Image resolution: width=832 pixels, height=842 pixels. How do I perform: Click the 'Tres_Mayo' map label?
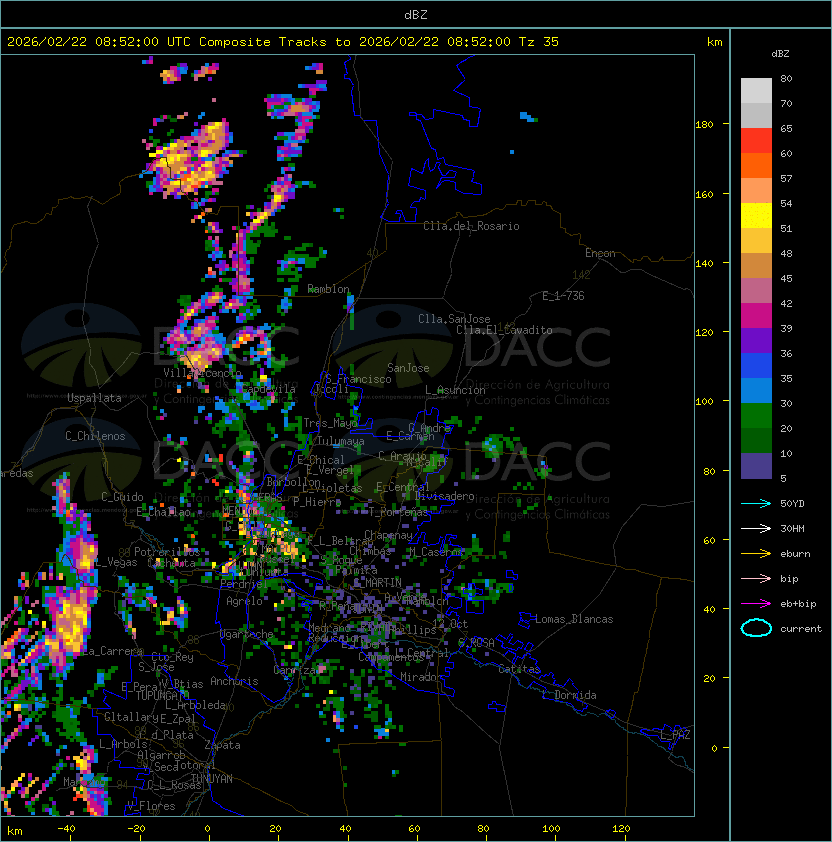click(x=330, y=423)
